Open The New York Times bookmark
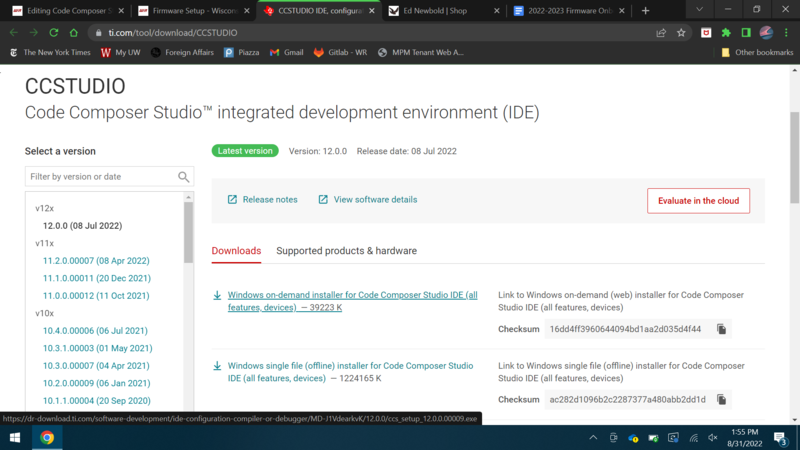Screen dimensions: 800x450 coord(50,52)
